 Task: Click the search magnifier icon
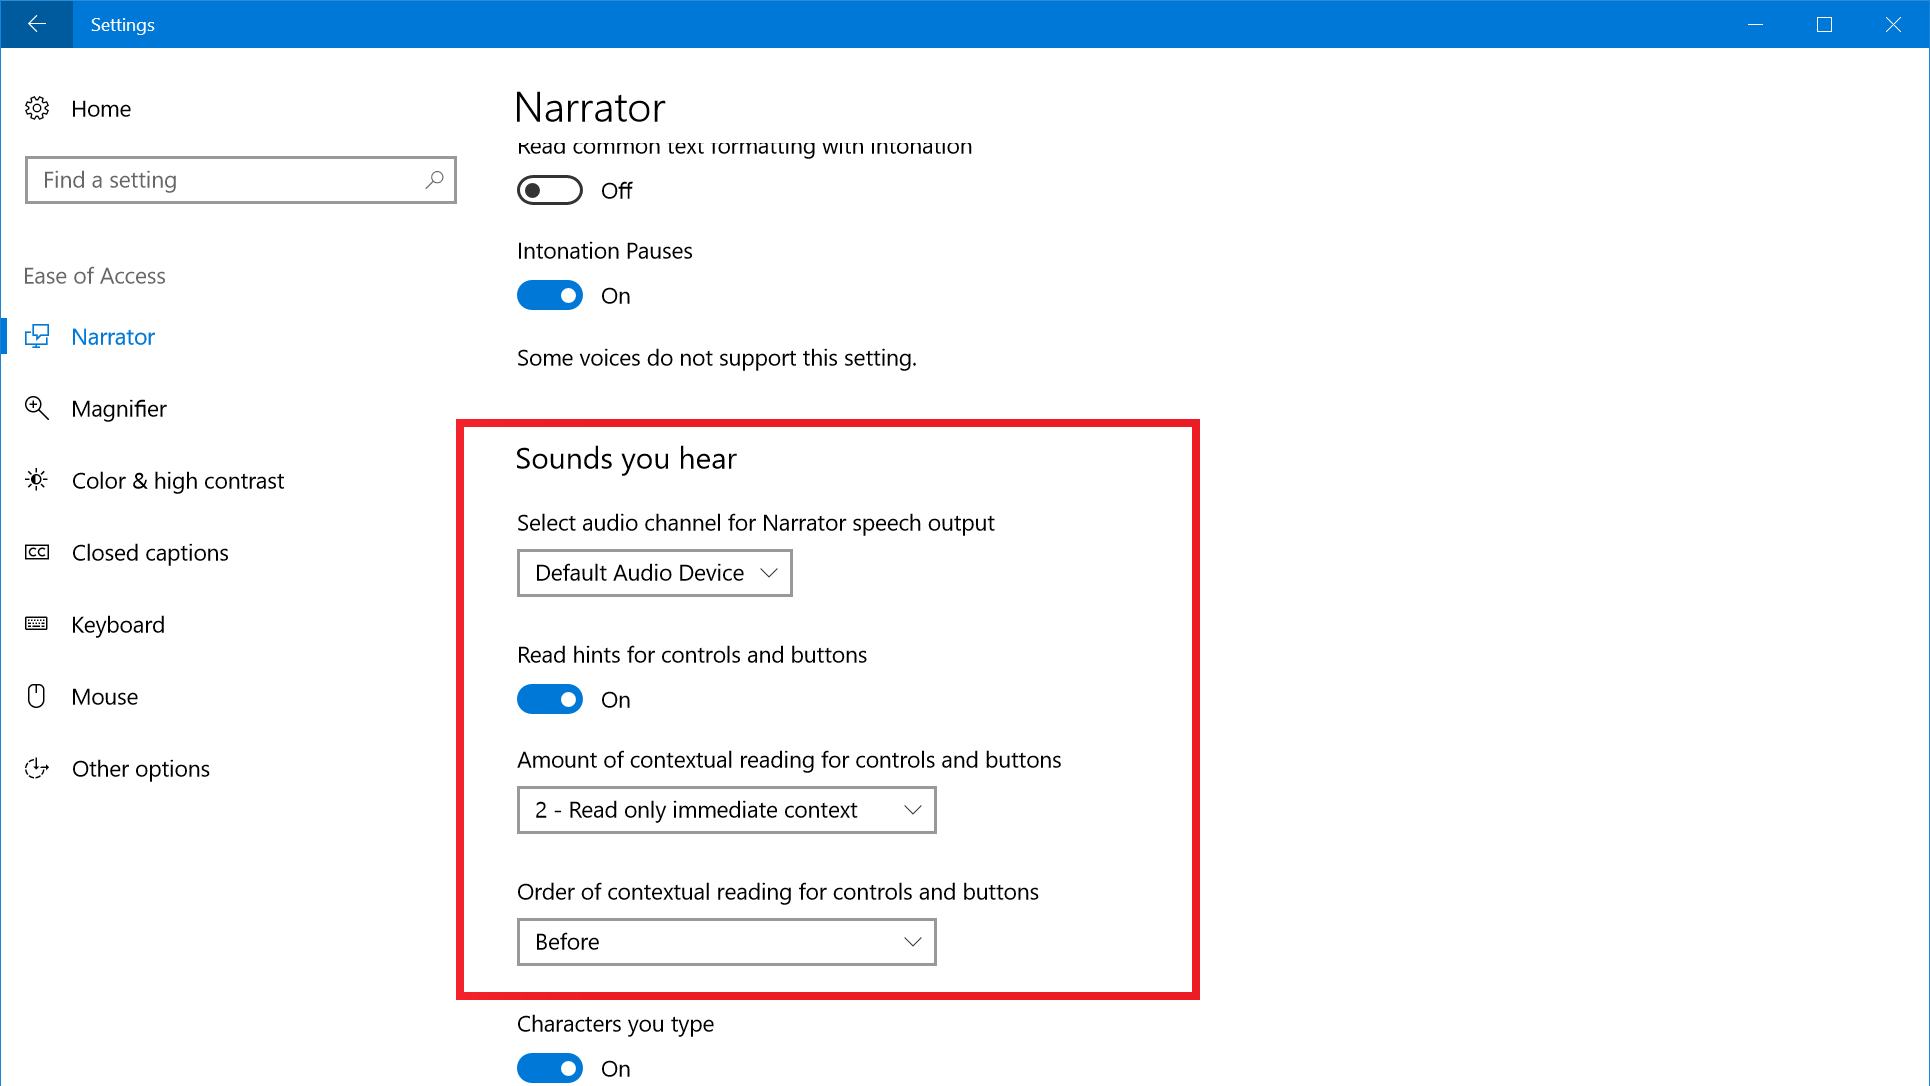(x=434, y=180)
